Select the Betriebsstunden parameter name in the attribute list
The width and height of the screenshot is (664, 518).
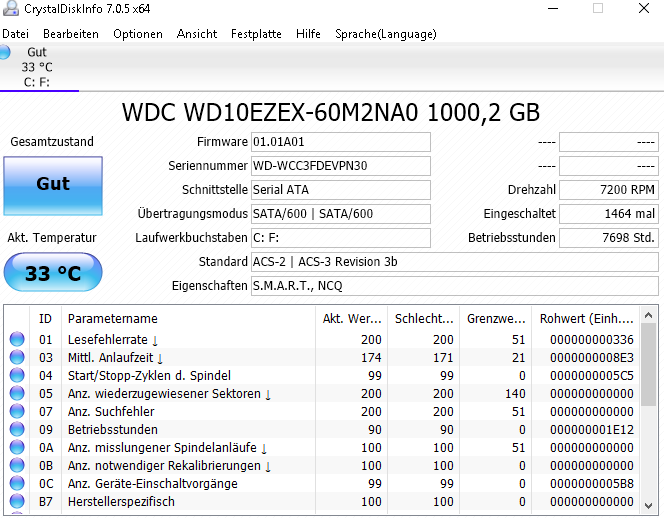pyautogui.click(x=113, y=429)
